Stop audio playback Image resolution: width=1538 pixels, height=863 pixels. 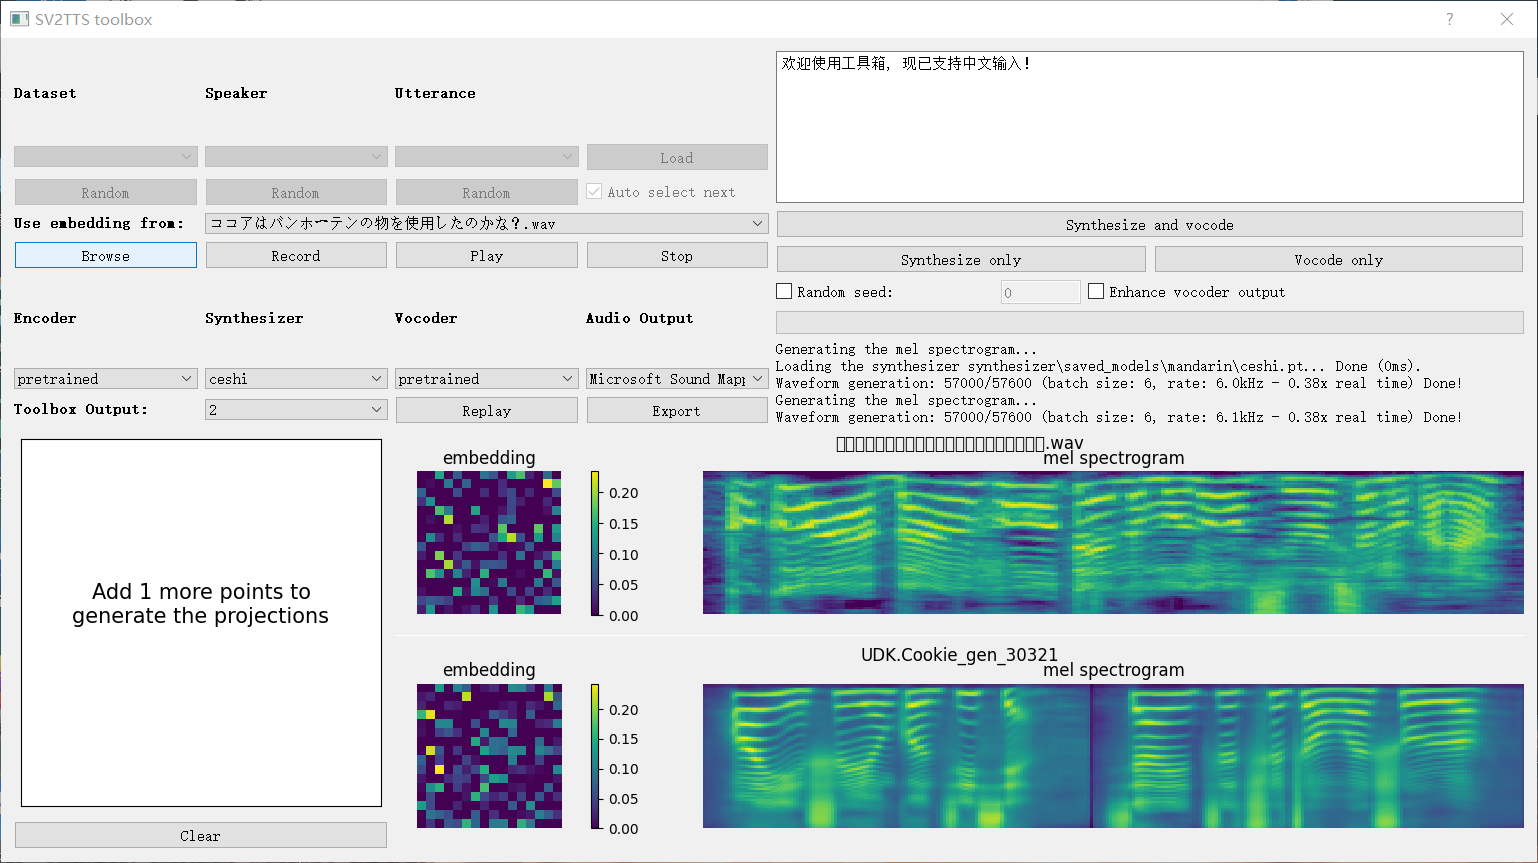click(677, 256)
